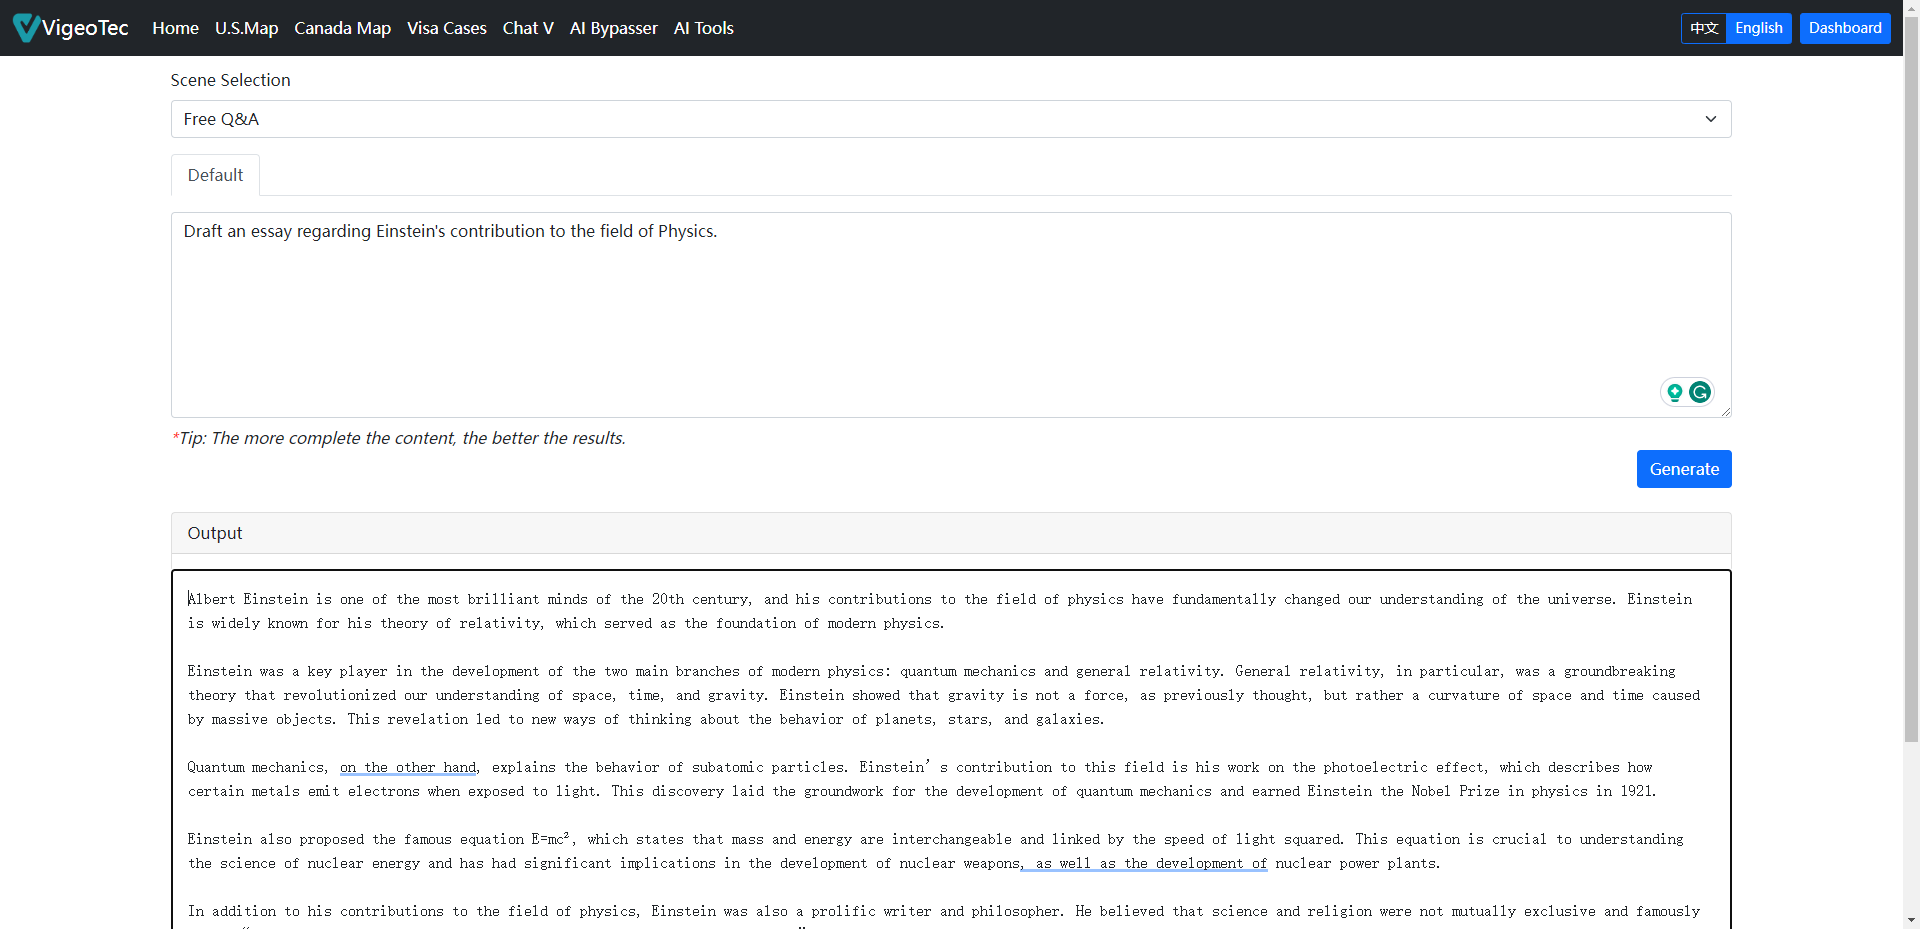Click the scrollbar up arrow
This screenshot has height=929, width=1920.
(x=1911, y=8)
